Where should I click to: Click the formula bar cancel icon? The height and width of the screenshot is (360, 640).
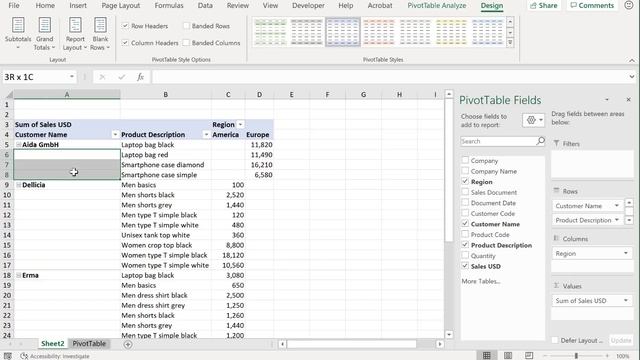pos(102,77)
